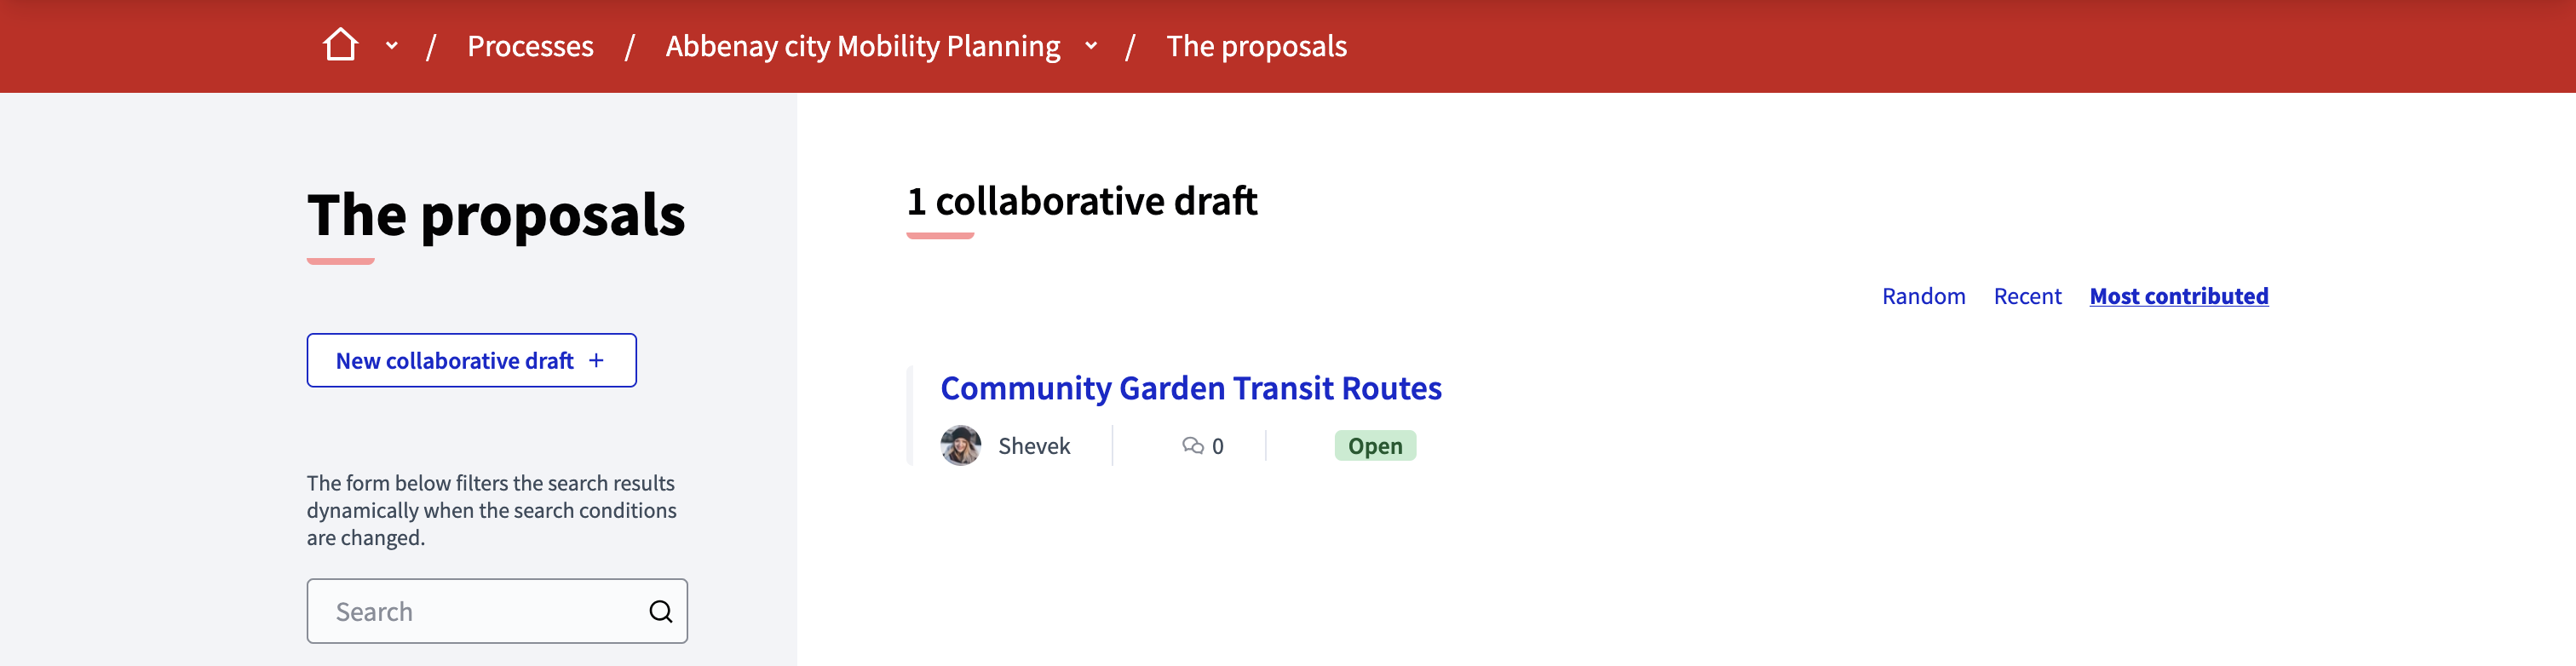2576x666 pixels.
Task: Click the plus icon on the draft creation button
Action: 597,360
